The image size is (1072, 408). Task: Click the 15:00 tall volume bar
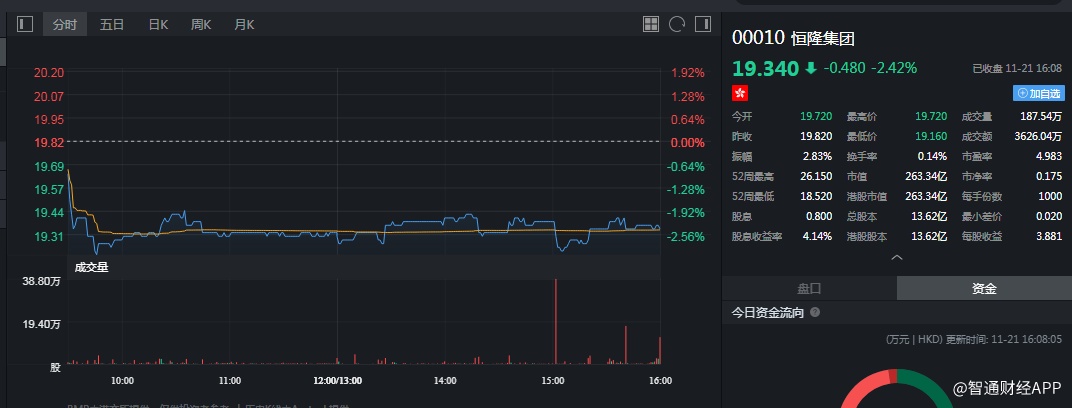click(x=554, y=320)
